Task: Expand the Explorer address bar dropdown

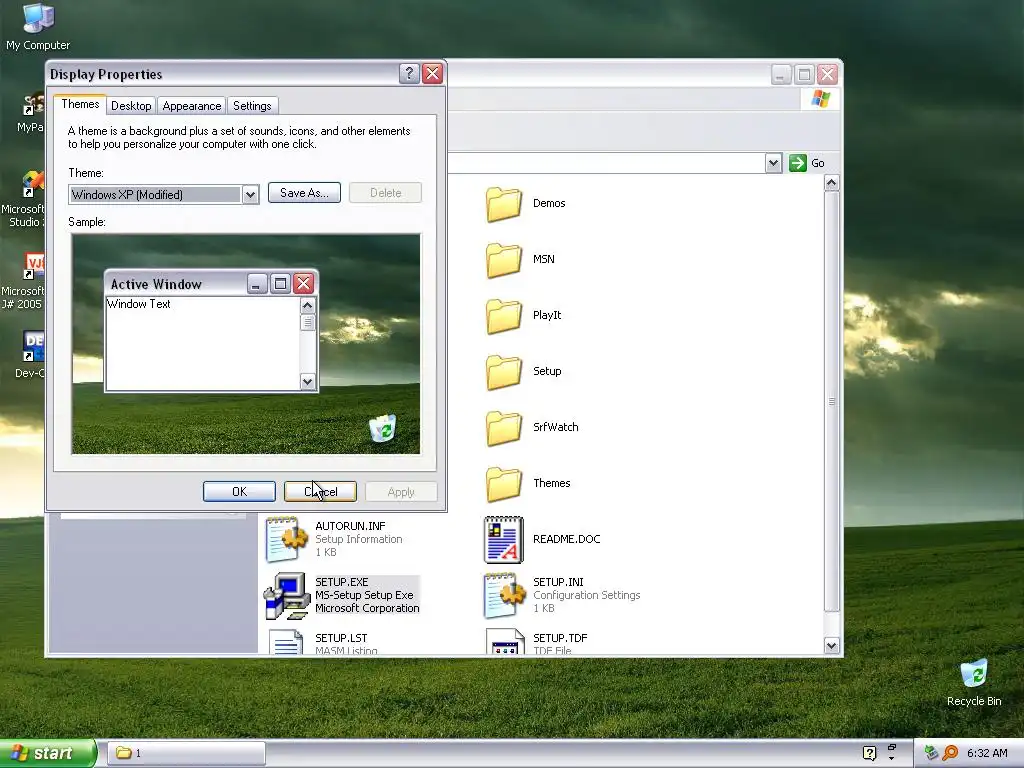Action: tap(773, 163)
